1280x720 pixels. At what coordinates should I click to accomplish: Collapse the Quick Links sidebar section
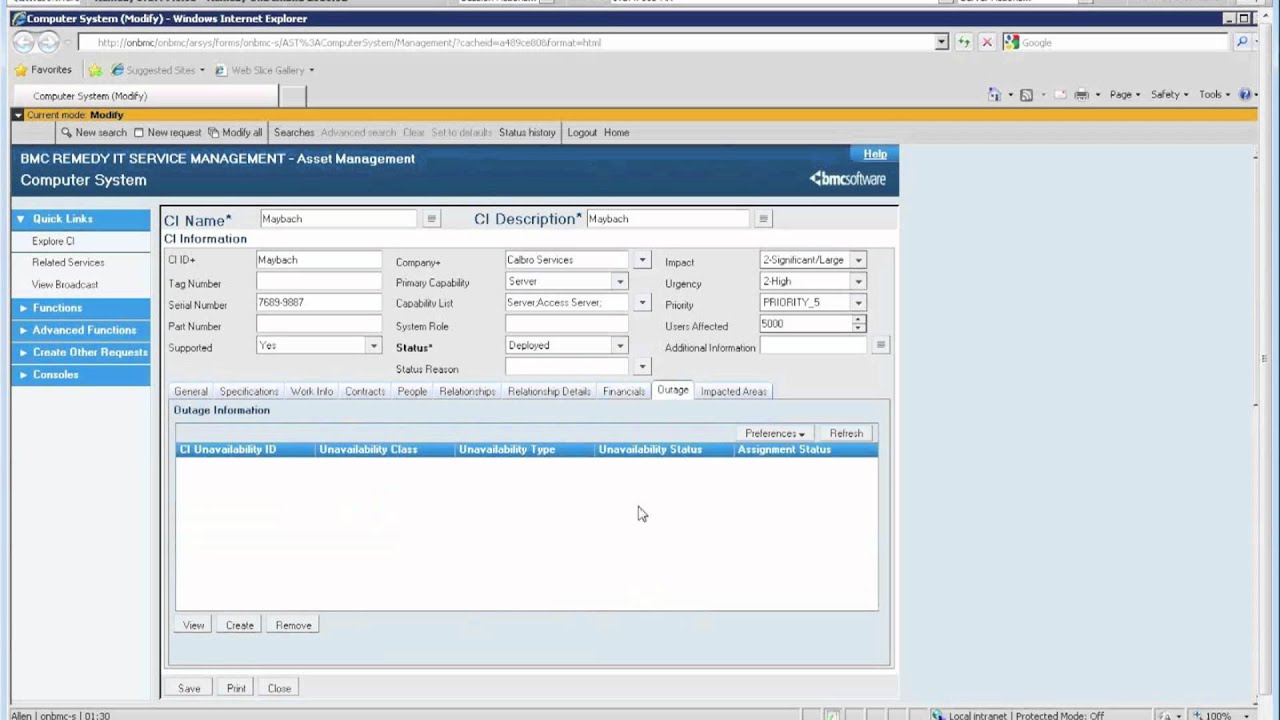(82, 218)
